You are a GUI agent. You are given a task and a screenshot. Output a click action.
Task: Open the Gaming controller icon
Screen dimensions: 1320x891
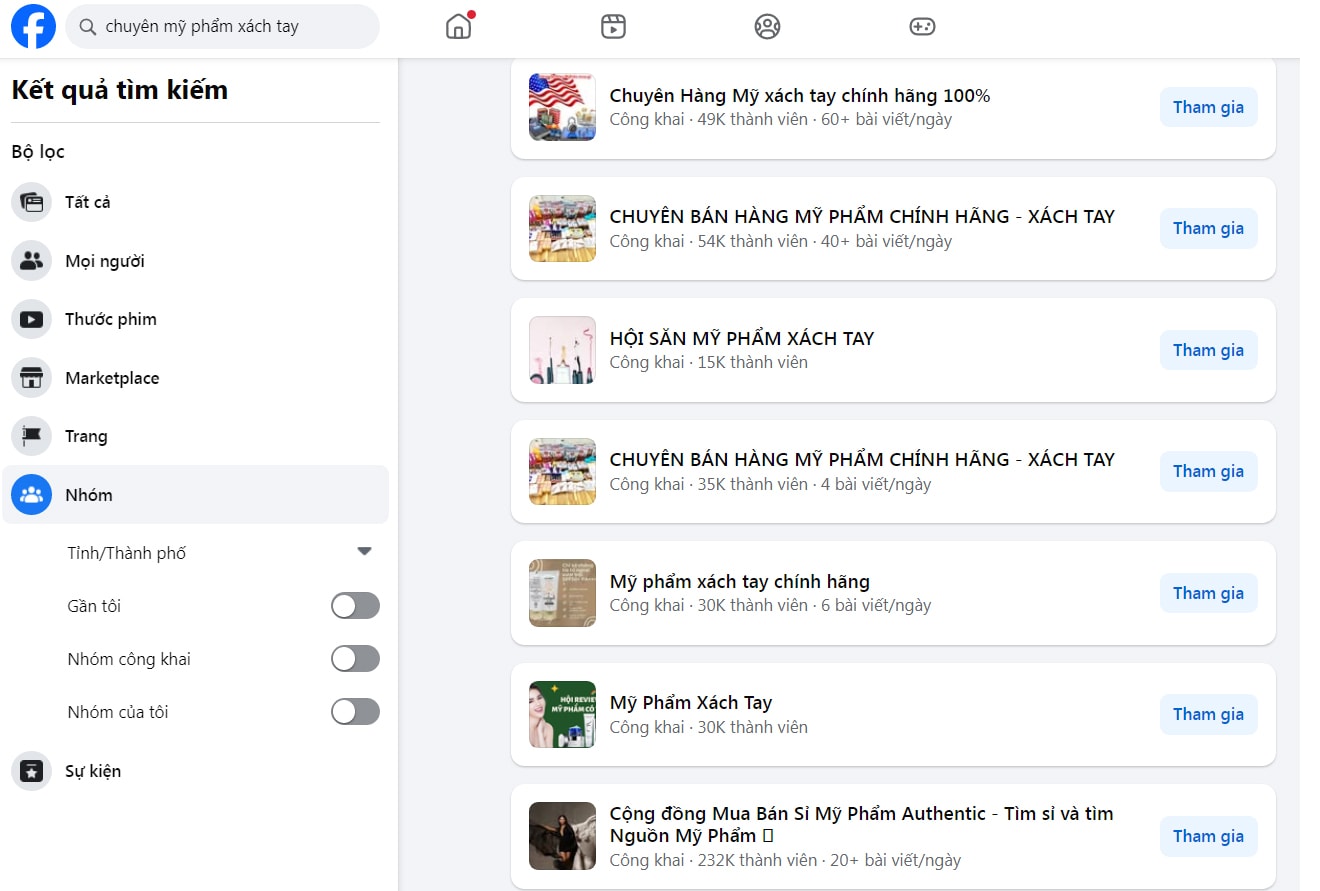(x=922, y=27)
